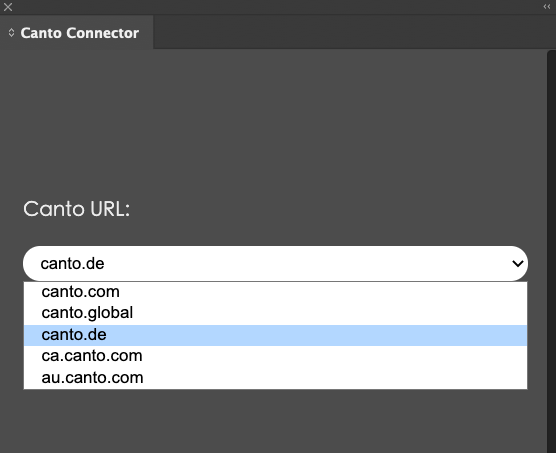Screen dimensions: 556x453
Task: Switch to the Canto Connector tab
Action: coord(77,33)
